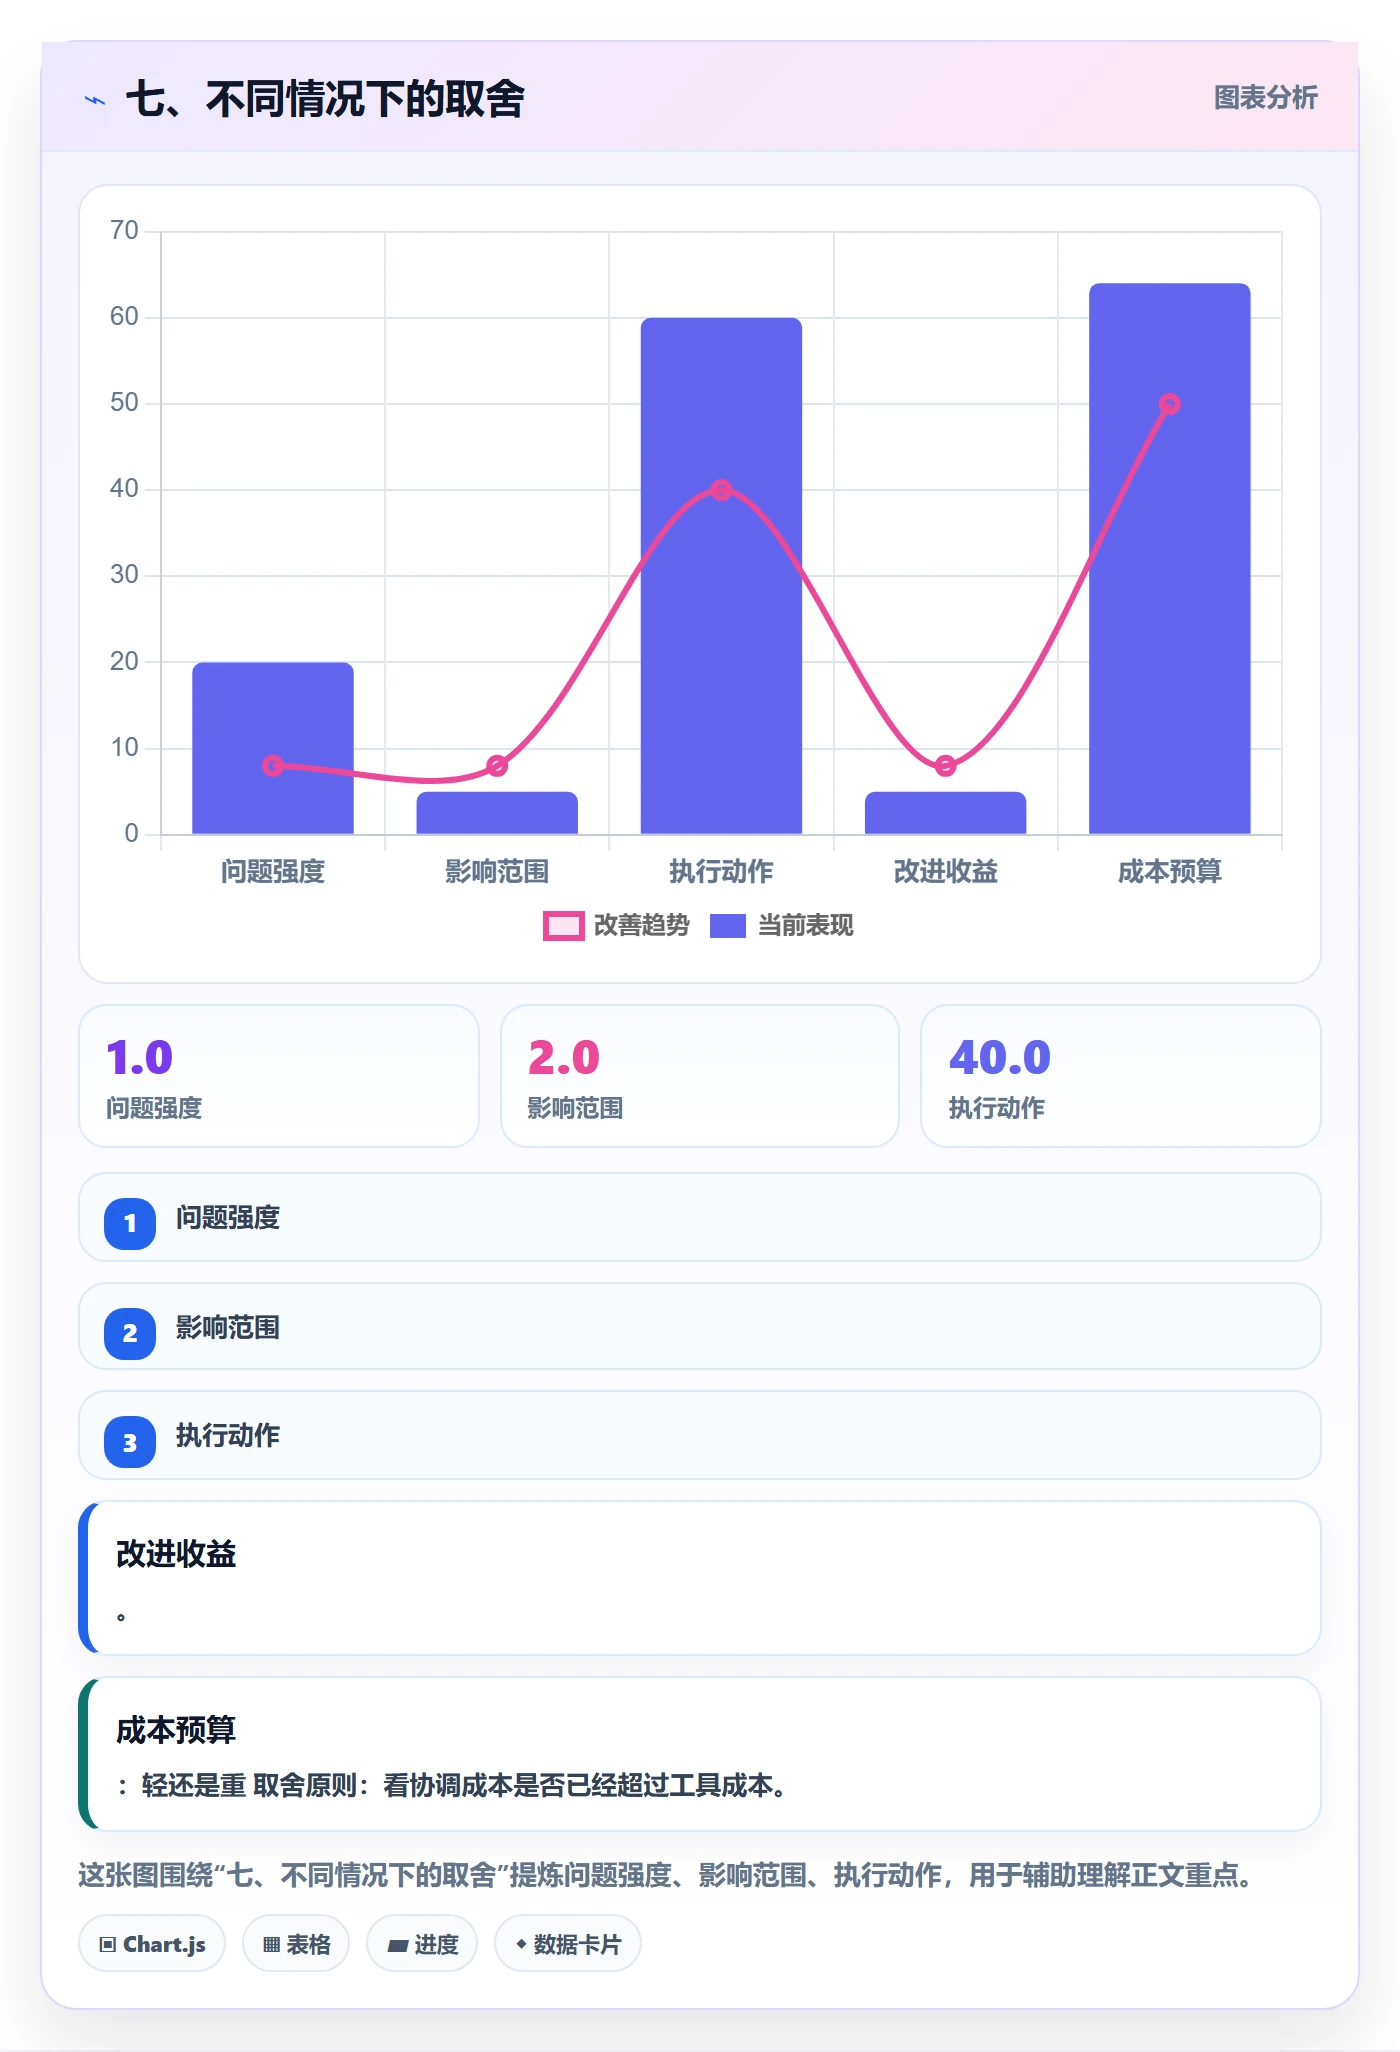Click the 问题强度 x-axis label
Screen dimensions: 1400x2052
click(x=273, y=872)
